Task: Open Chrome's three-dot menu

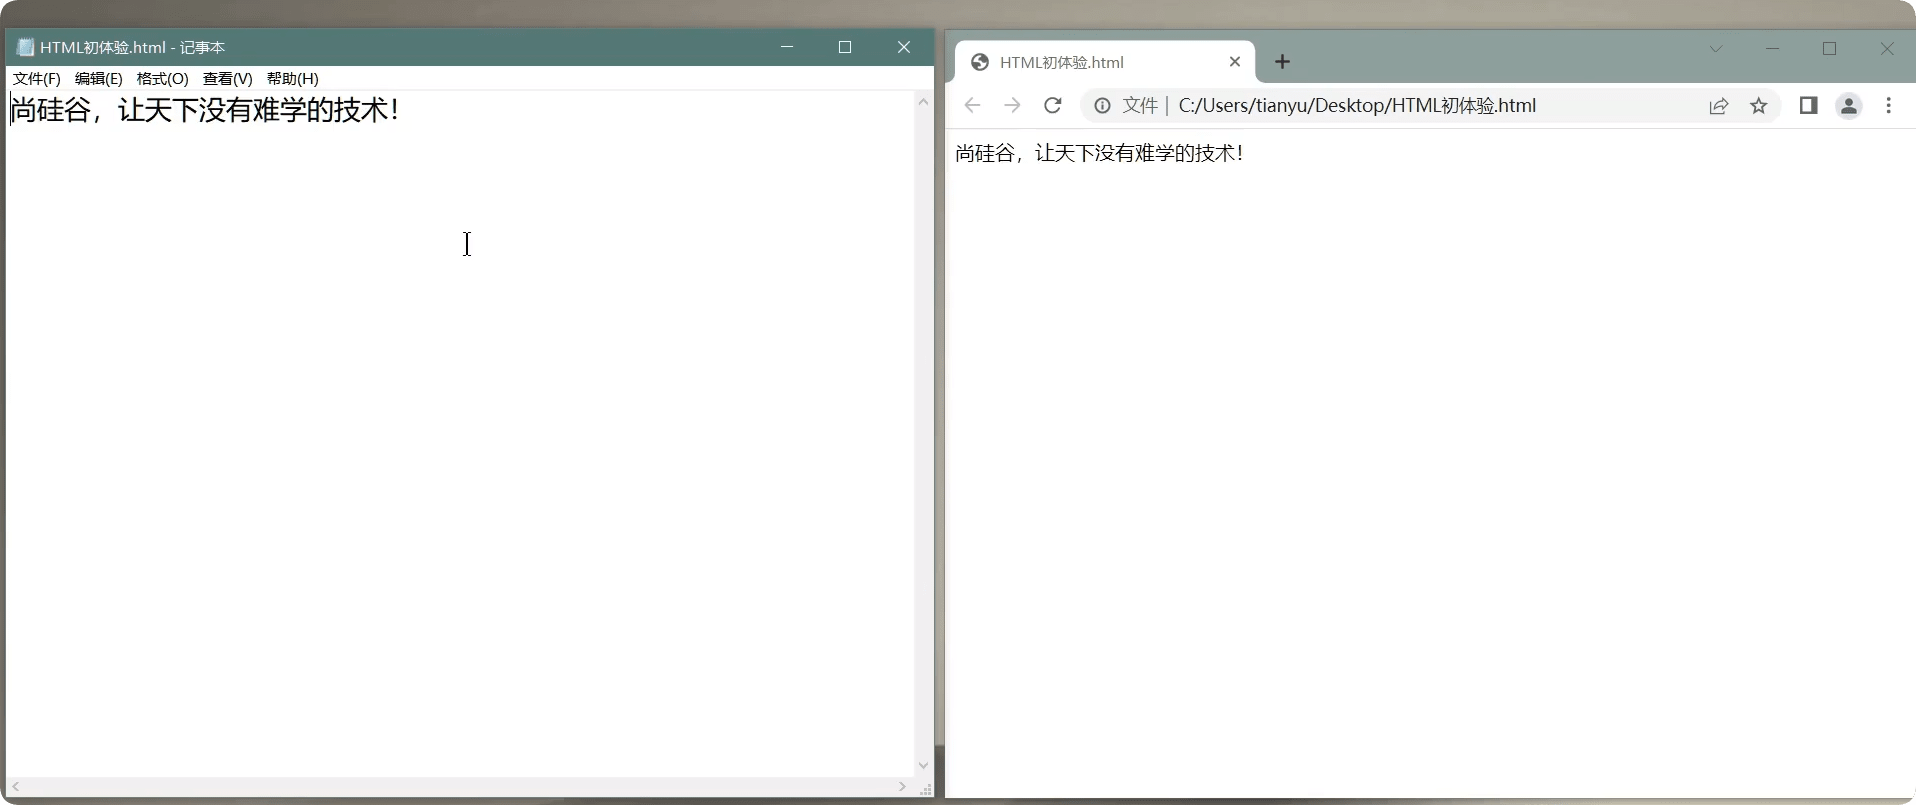Action: point(1888,106)
